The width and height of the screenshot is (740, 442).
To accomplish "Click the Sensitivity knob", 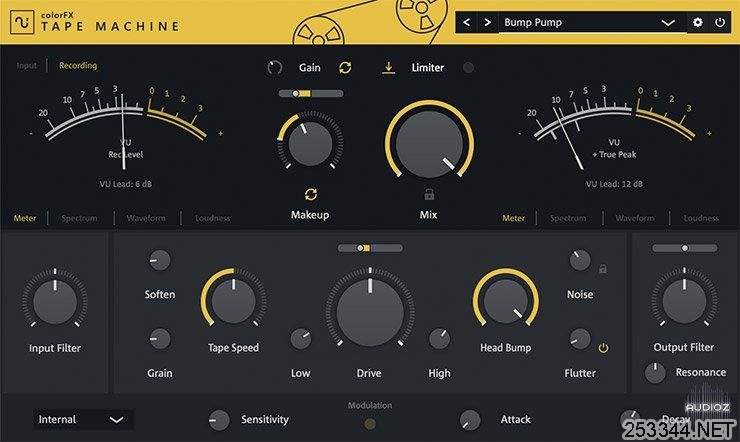I will (x=219, y=420).
